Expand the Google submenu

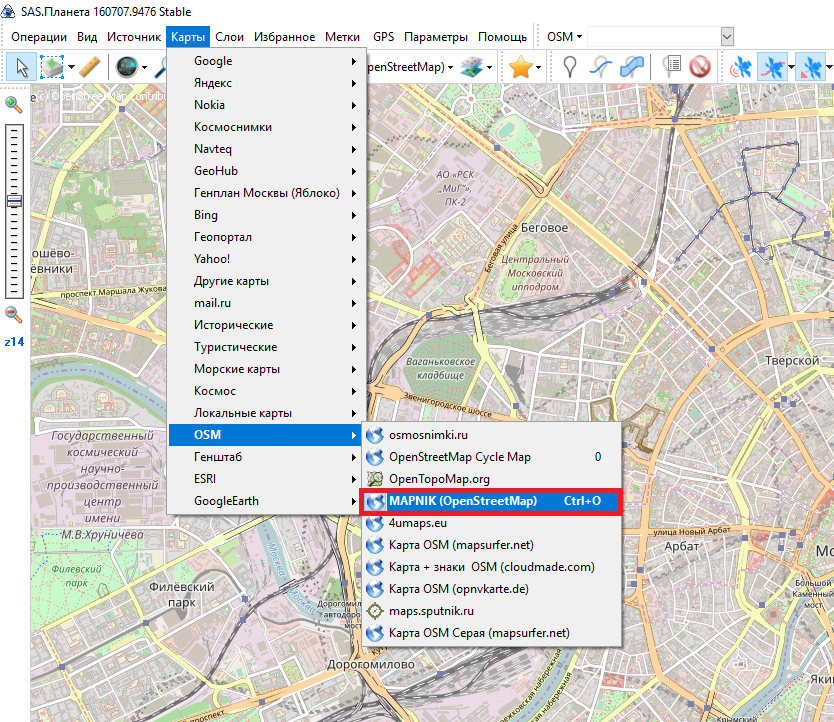coord(267,61)
